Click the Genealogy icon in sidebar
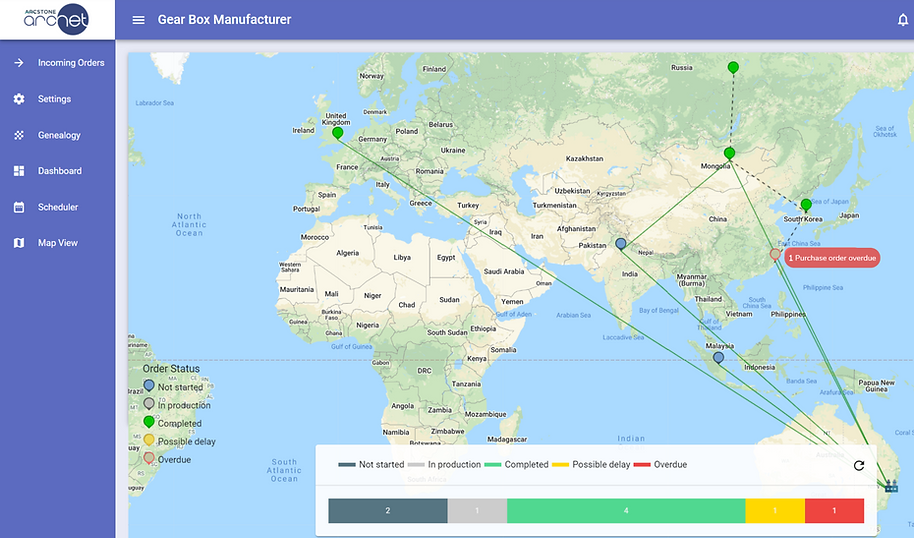The width and height of the screenshot is (914, 538). [x=19, y=135]
